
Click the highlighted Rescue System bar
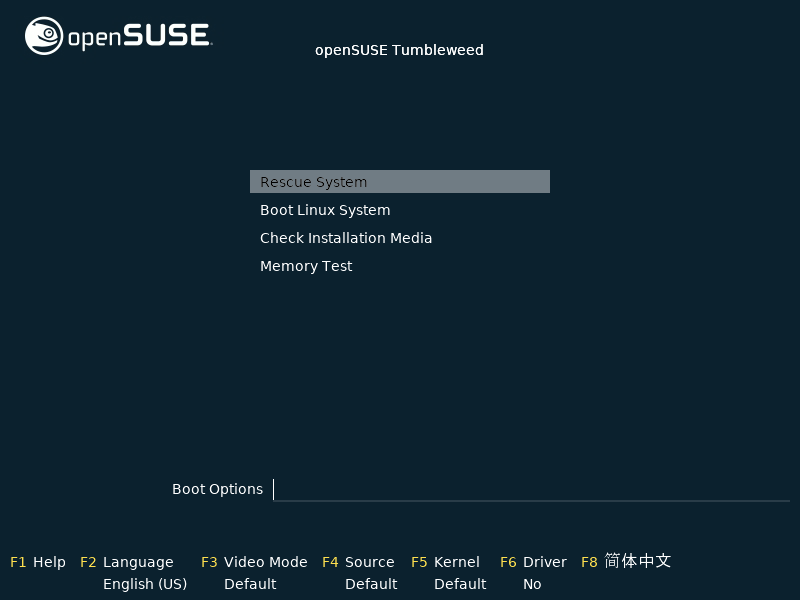(400, 181)
